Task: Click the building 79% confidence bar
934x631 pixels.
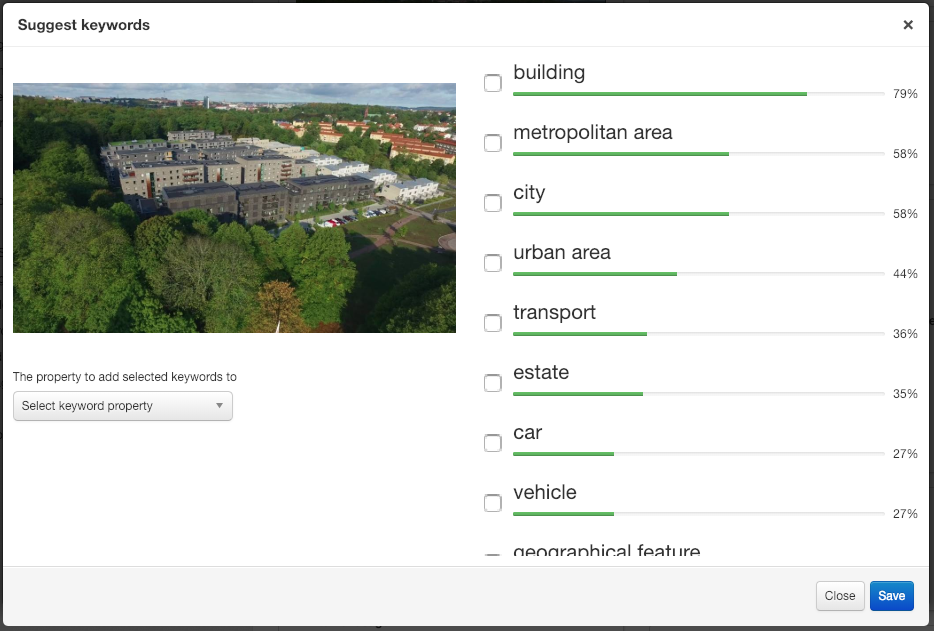Action: tap(698, 94)
